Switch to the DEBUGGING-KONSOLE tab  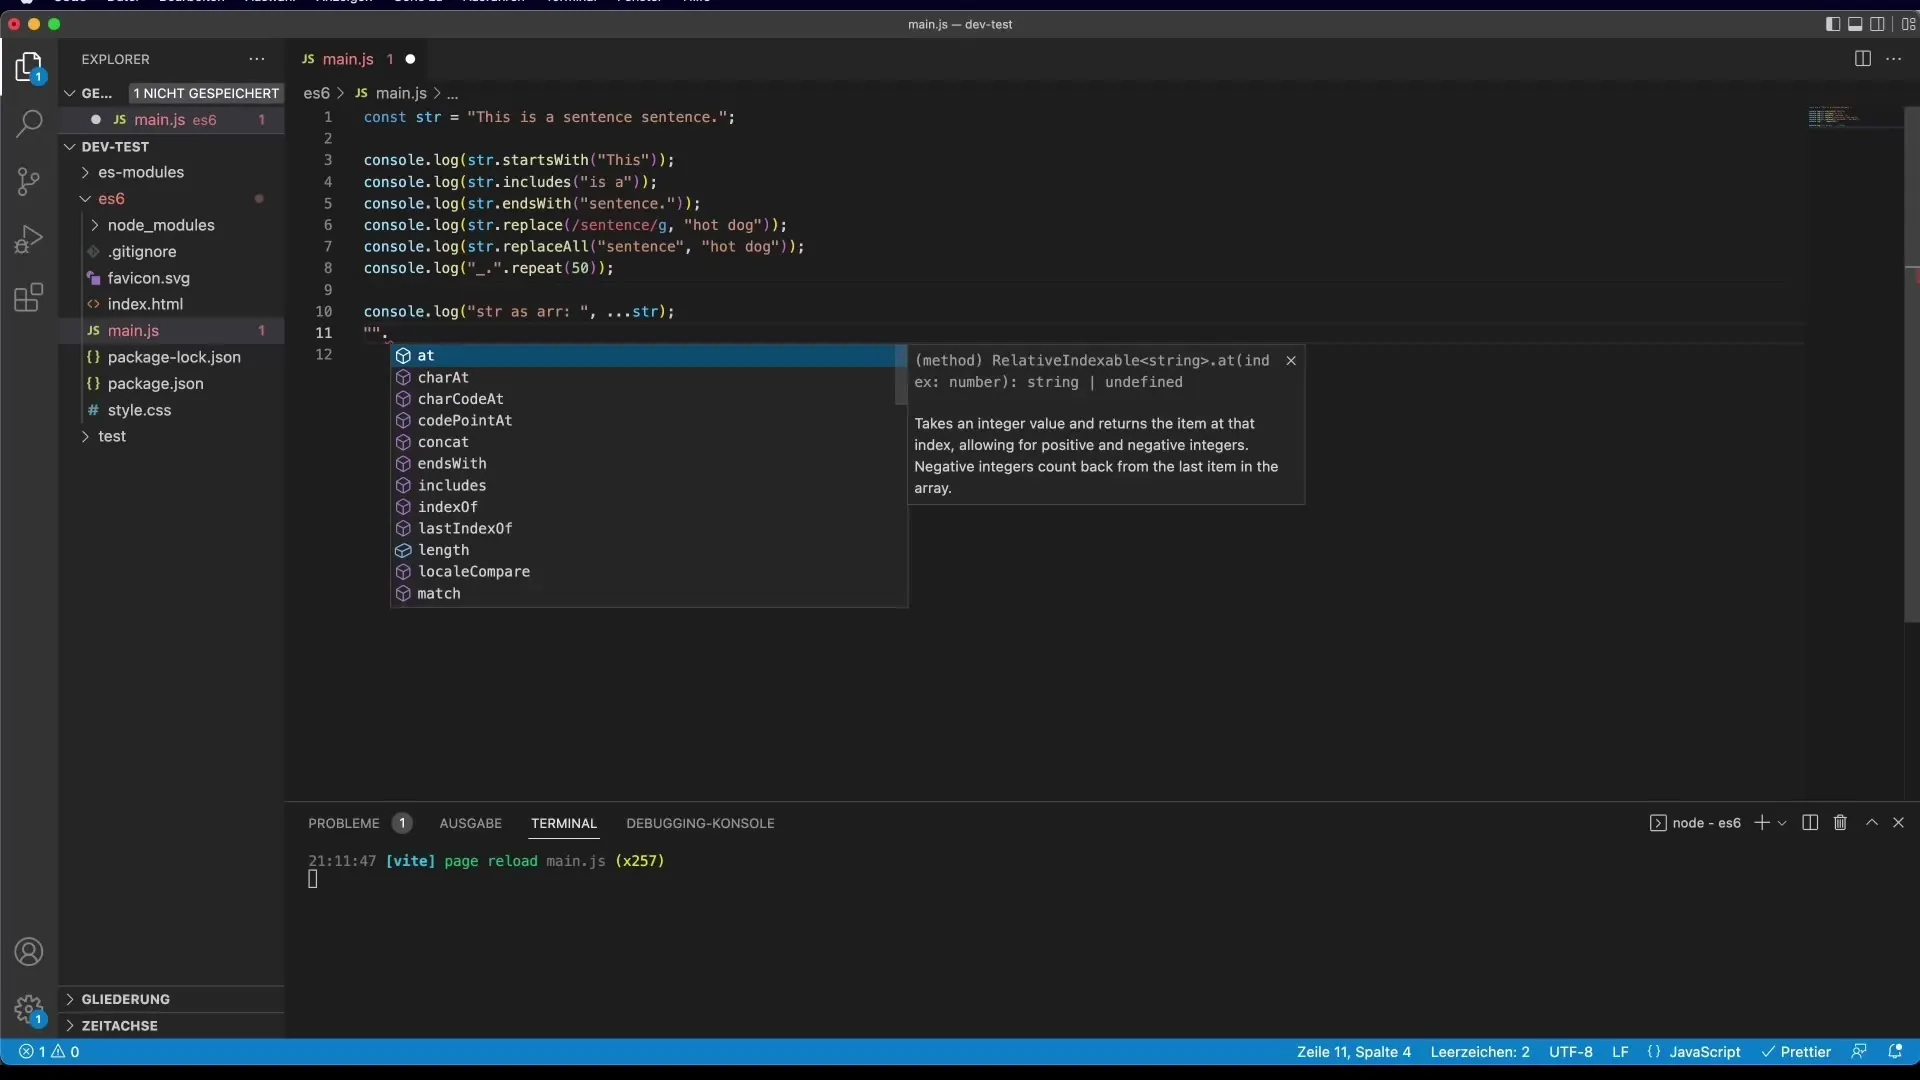[x=700, y=823]
